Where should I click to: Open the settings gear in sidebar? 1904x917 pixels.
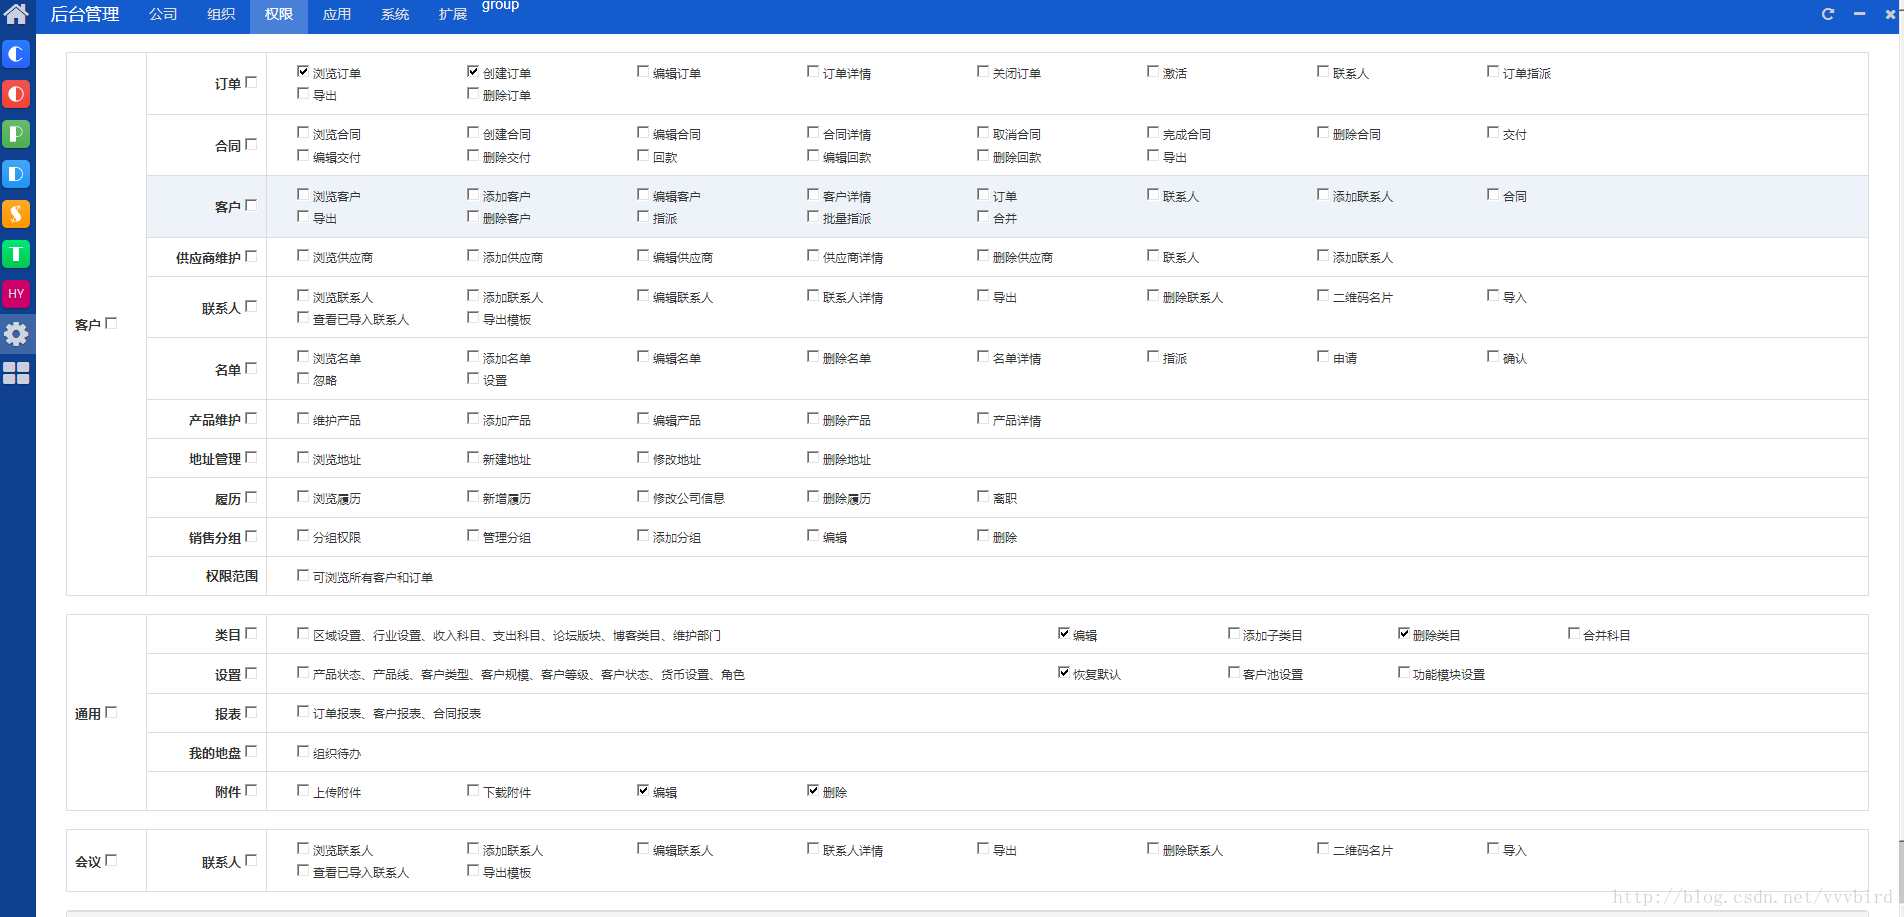pos(16,334)
